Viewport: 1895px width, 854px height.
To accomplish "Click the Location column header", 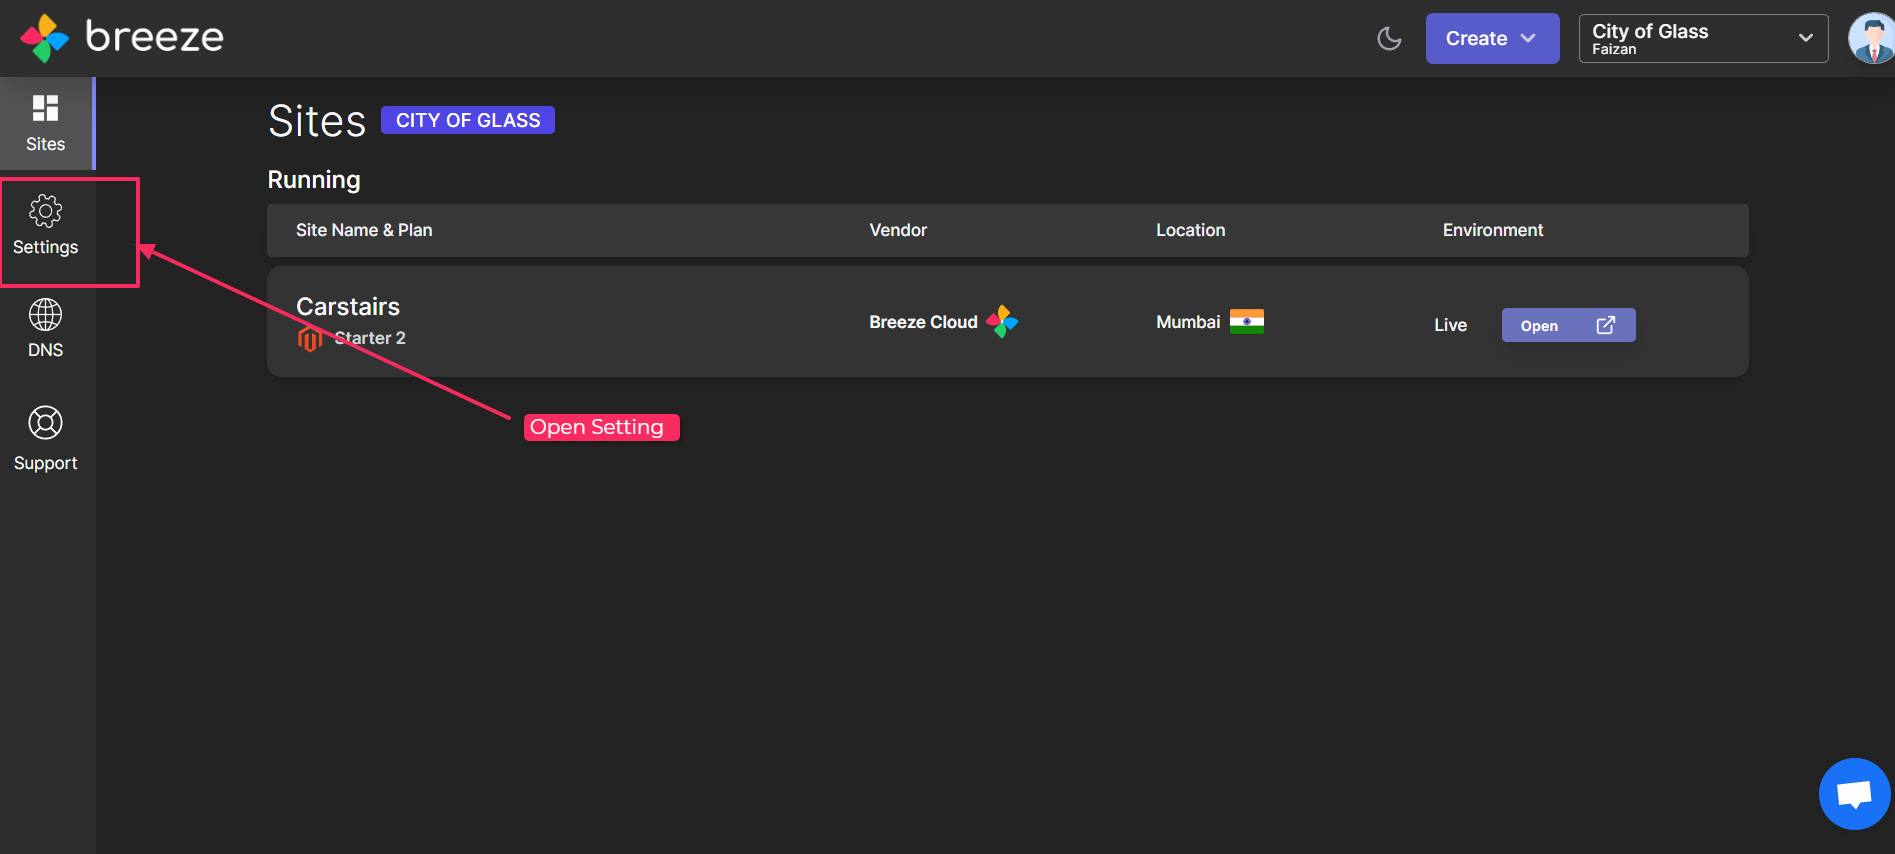I will pyautogui.click(x=1190, y=230).
